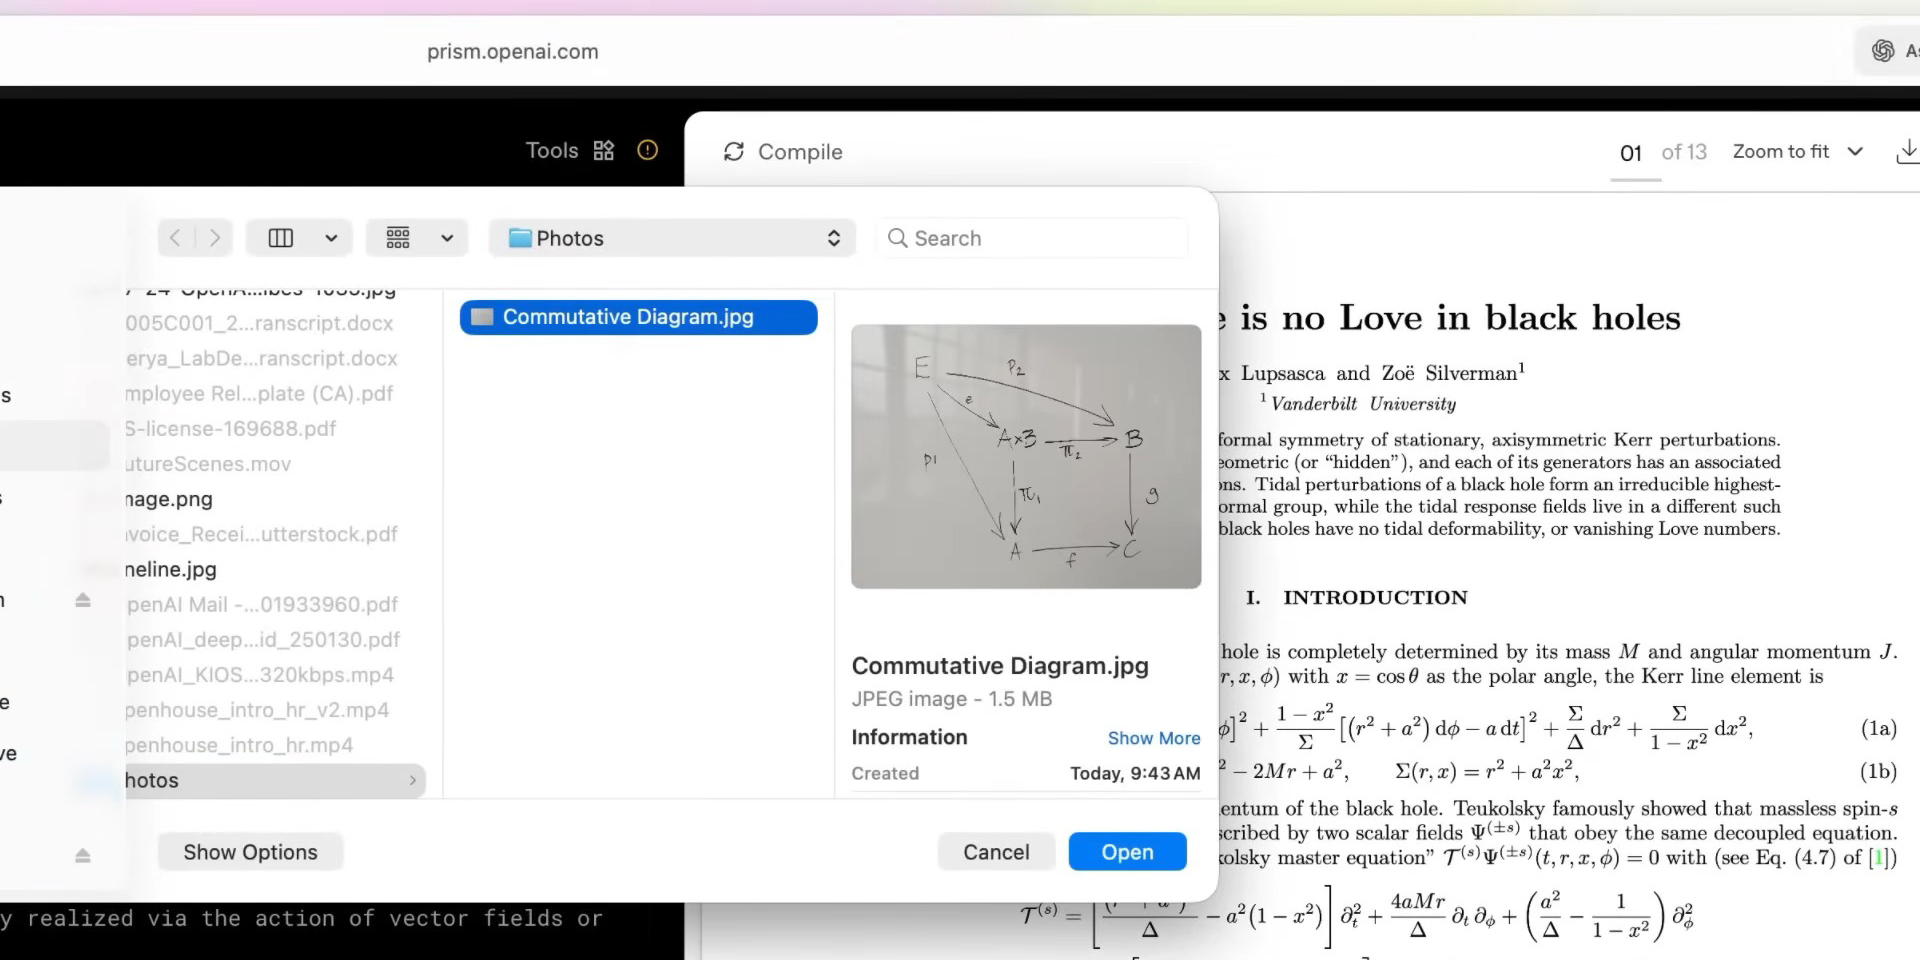The height and width of the screenshot is (960, 1920).
Task: Select the image.png file
Action: click(168, 499)
